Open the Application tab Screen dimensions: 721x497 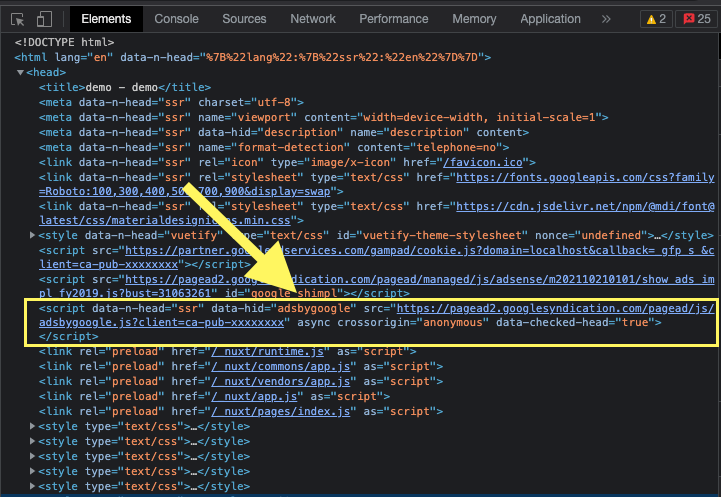(550, 19)
